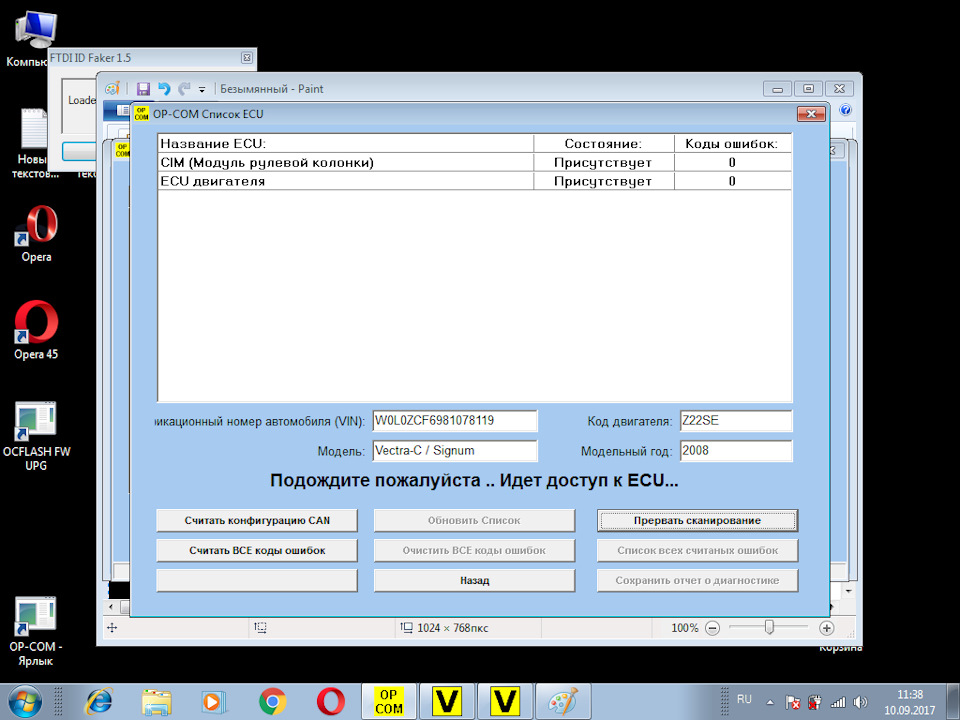Viewport: 960px width, 720px height.
Task: Click the Назад button
Action: pyautogui.click(x=474, y=580)
